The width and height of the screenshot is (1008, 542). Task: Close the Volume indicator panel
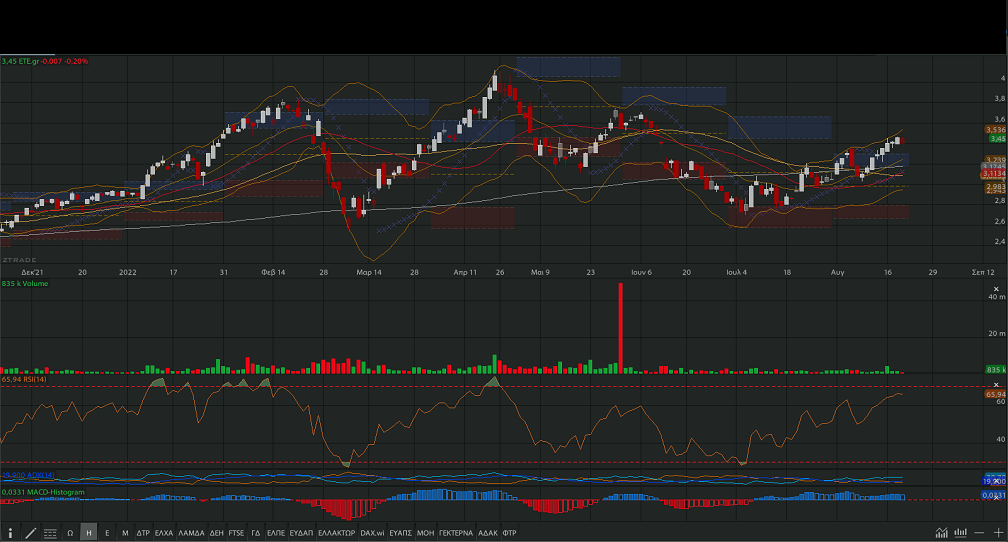tap(995, 285)
